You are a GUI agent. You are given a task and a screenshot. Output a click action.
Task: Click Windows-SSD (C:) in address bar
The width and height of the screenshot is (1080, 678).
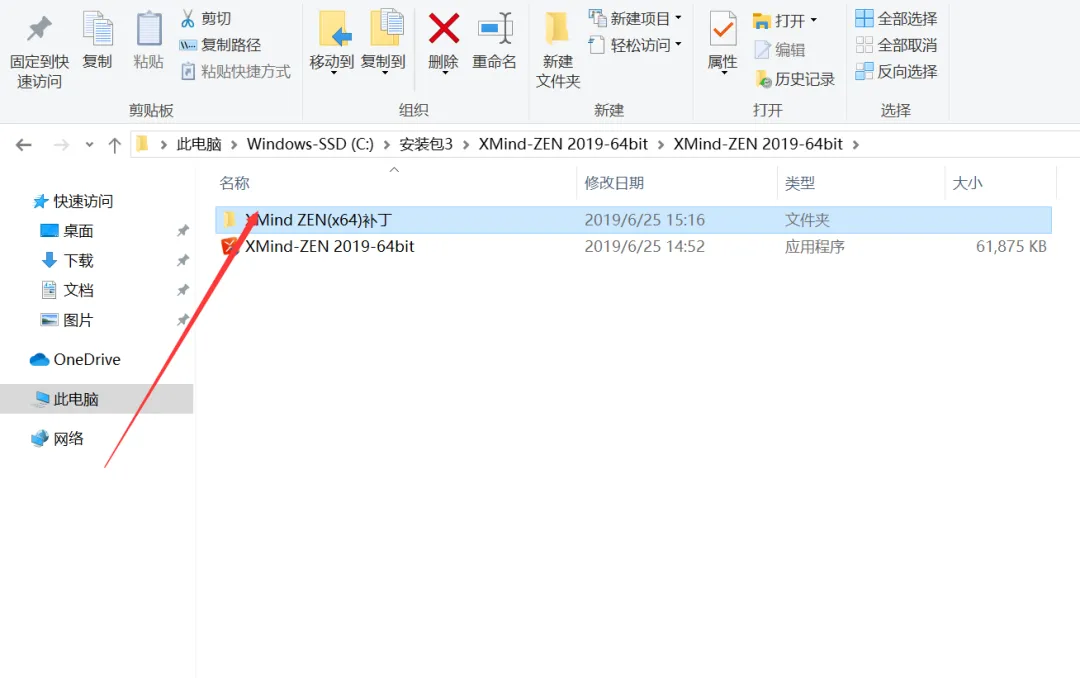click(310, 144)
